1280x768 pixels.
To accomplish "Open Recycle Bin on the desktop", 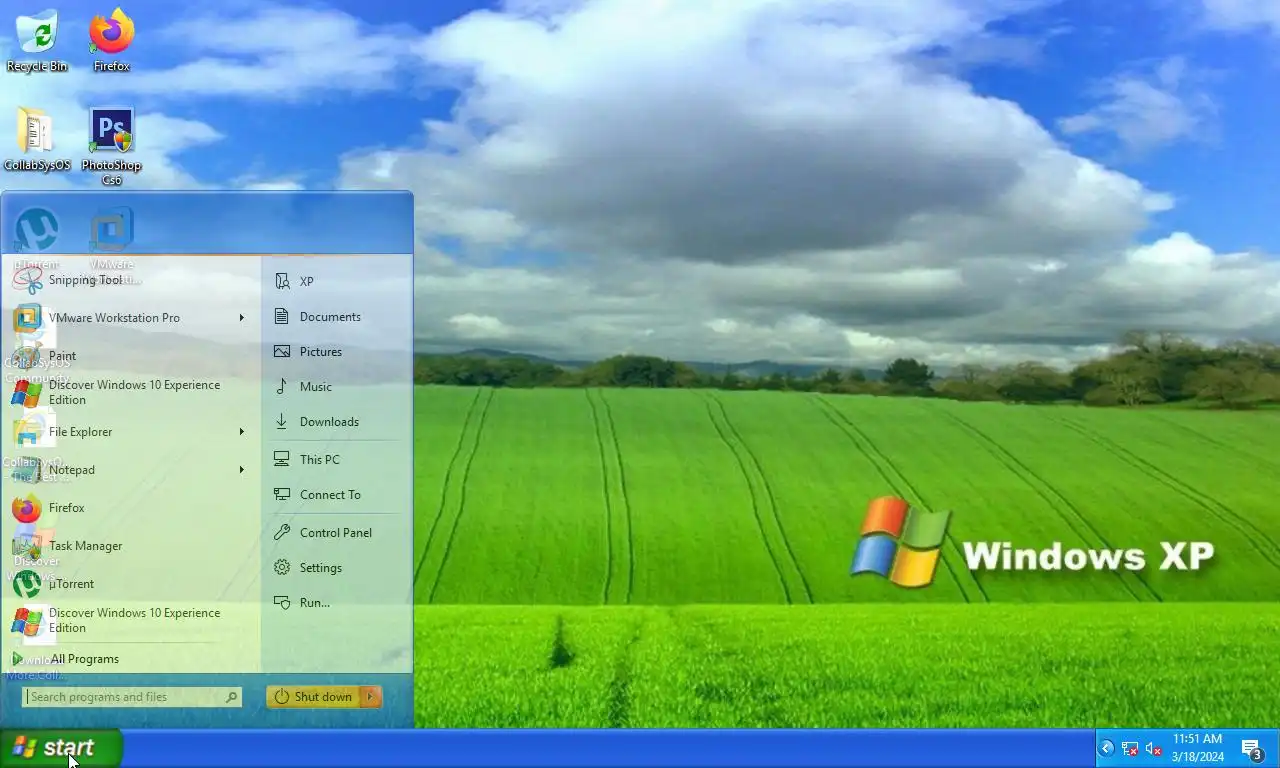I will 37,40.
